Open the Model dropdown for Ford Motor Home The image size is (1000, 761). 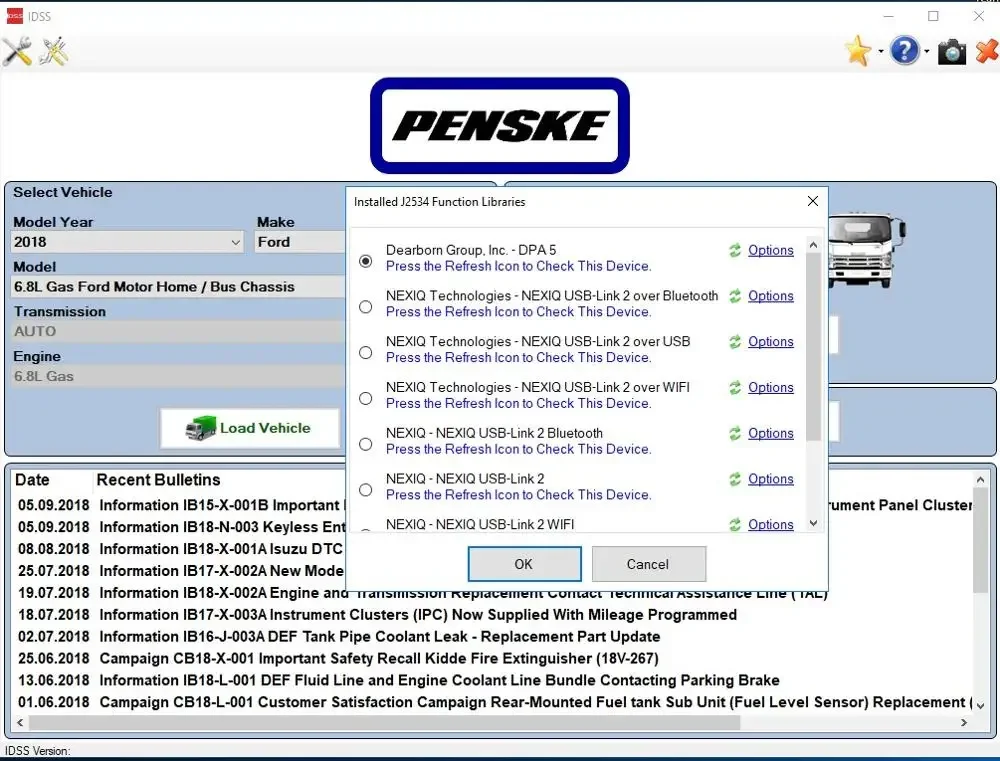179,286
